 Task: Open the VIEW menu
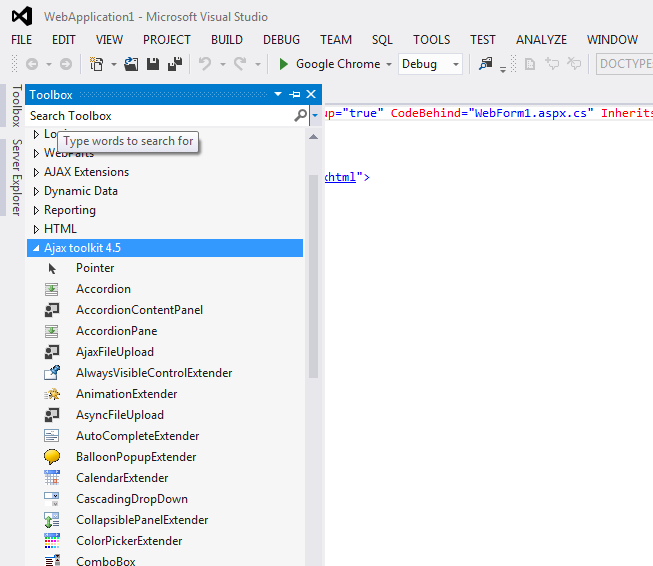coord(109,40)
